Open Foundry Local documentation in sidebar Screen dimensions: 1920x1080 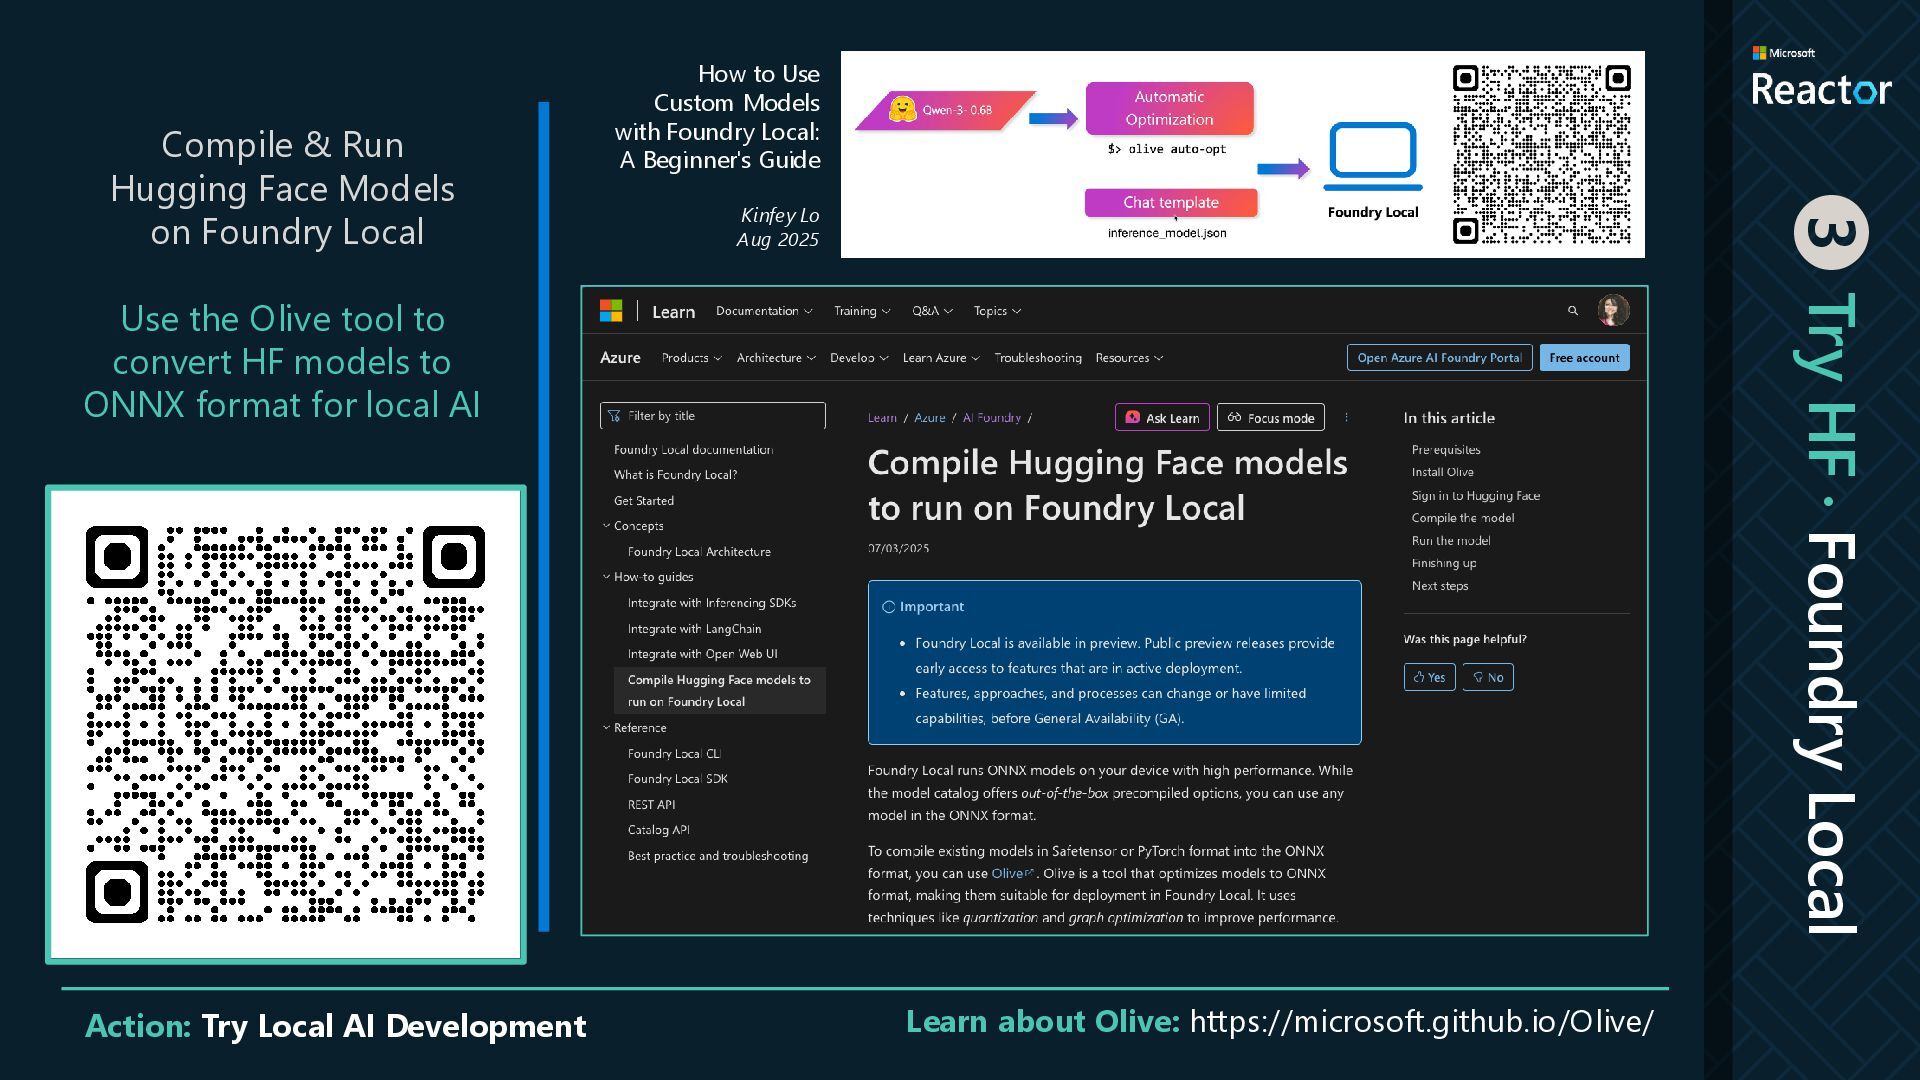coord(693,450)
